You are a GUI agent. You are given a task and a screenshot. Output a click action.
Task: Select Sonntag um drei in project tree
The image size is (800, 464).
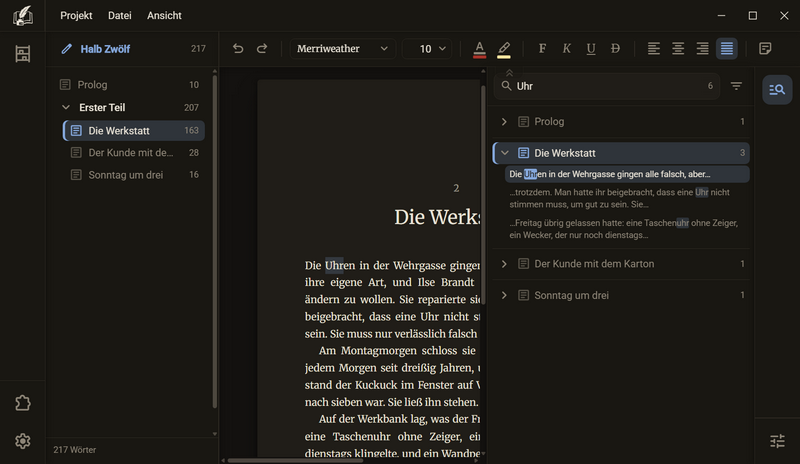[134, 175]
